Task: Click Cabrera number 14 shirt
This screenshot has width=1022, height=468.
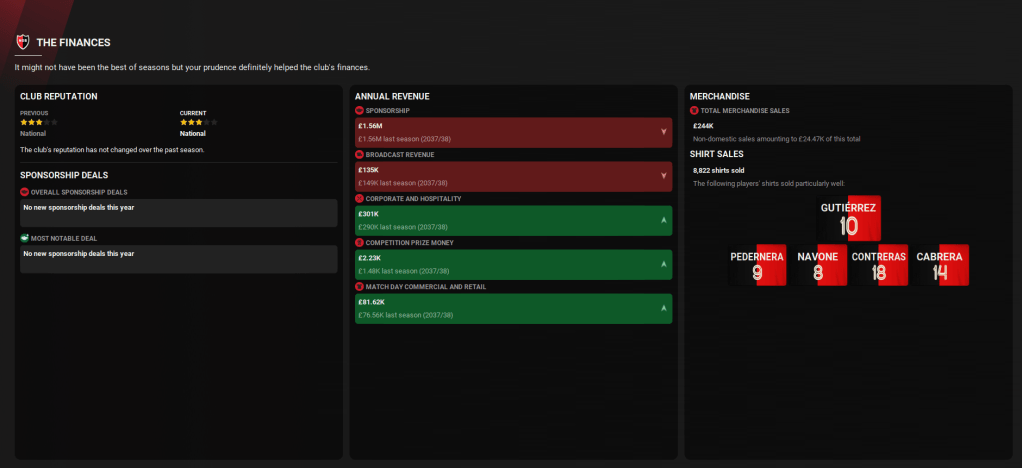Action: (x=939, y=265)
